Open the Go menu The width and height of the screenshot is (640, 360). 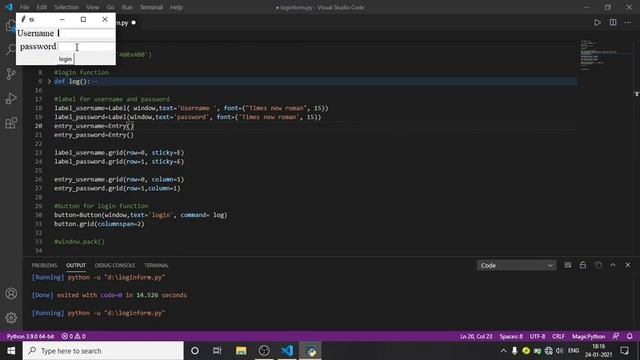pyautogui.click(x=111, y=7)
